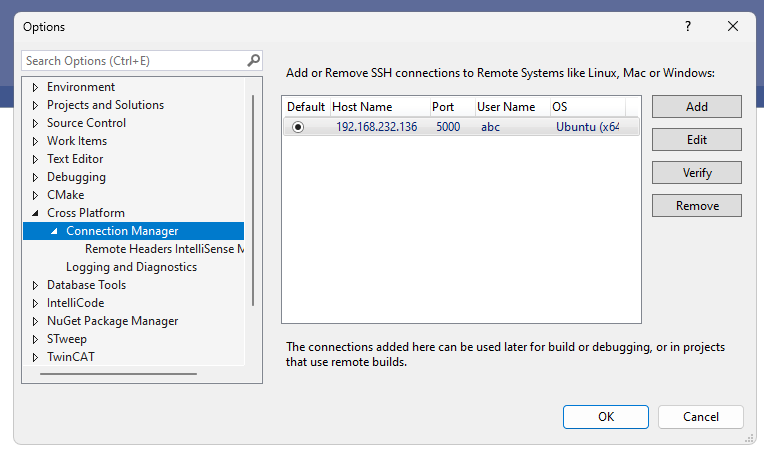Image resolution: width=764 pixels, height=459 pixels.
Task: Click the search magnifier icon
Action: [x=253, y=60]
